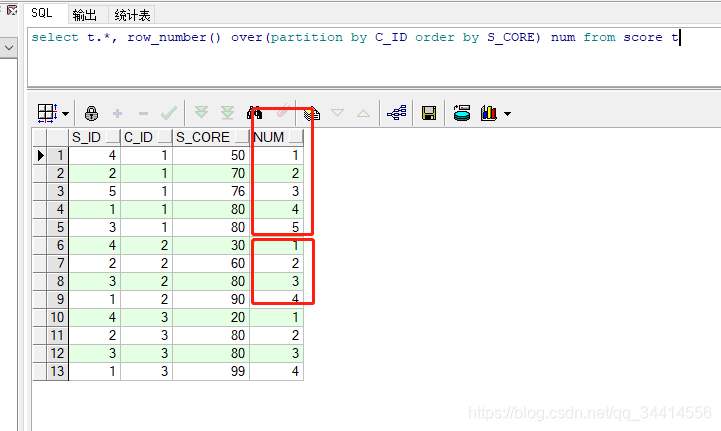Click the red X icon at top-left
This screenshot has height=431, width=721.
tap(12, 10)
